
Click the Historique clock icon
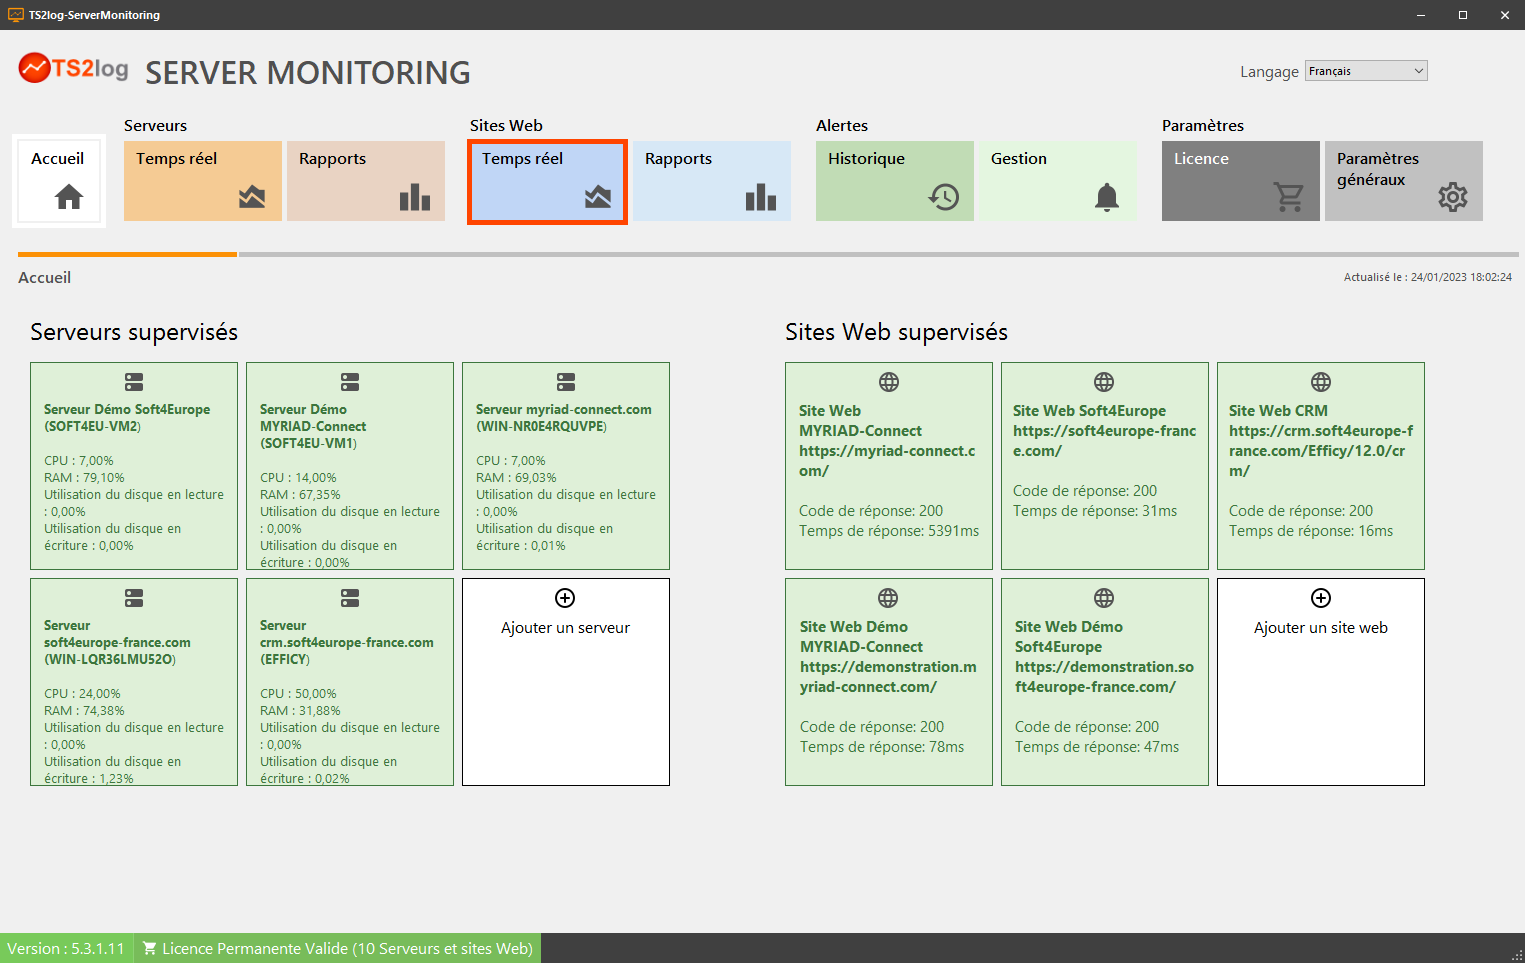coord(943,197)
